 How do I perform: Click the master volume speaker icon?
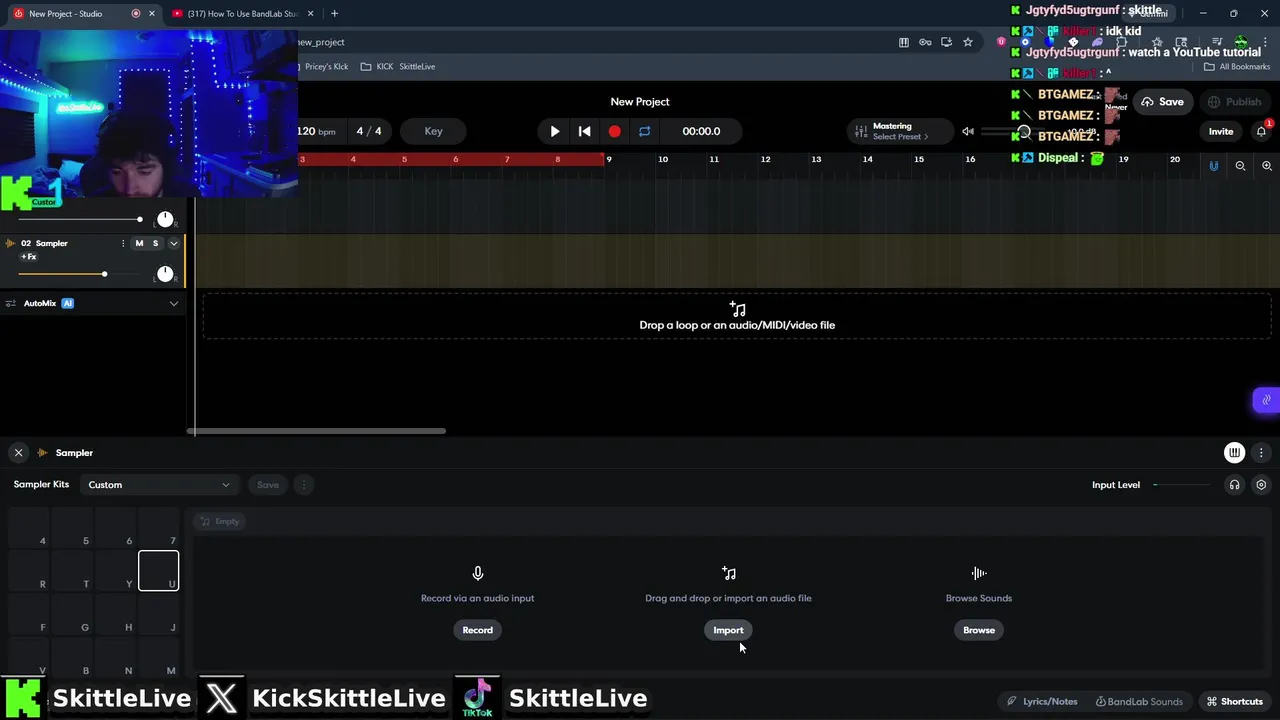pos(967,131)
